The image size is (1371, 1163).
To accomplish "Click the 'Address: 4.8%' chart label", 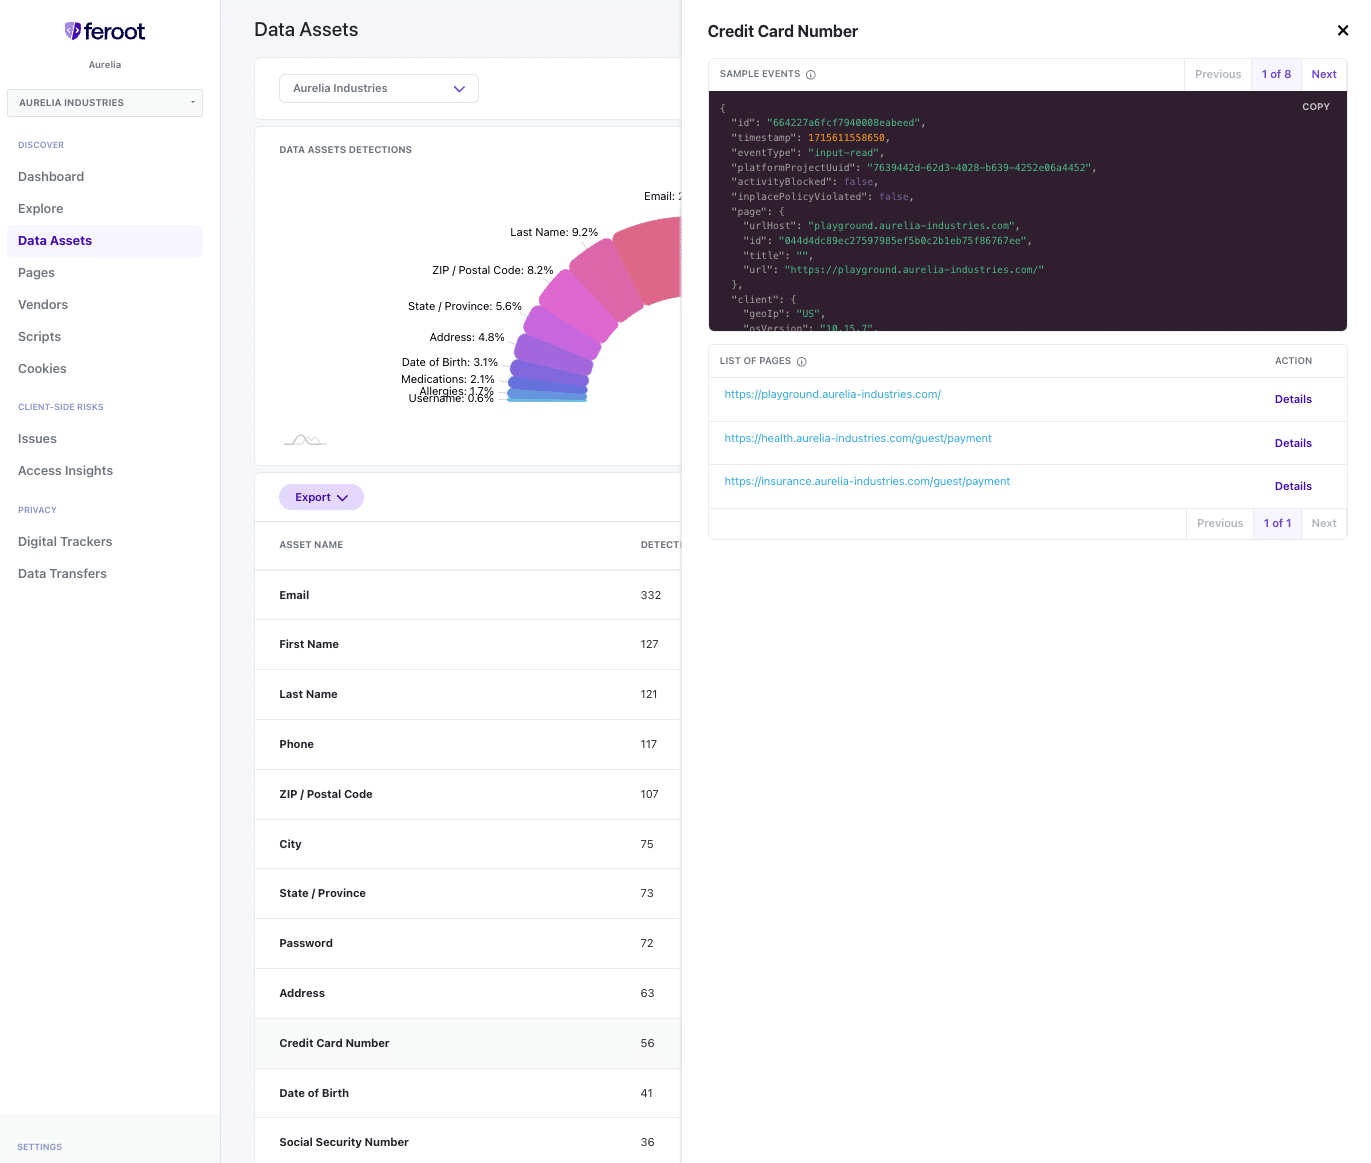I will tap(467, 337).
